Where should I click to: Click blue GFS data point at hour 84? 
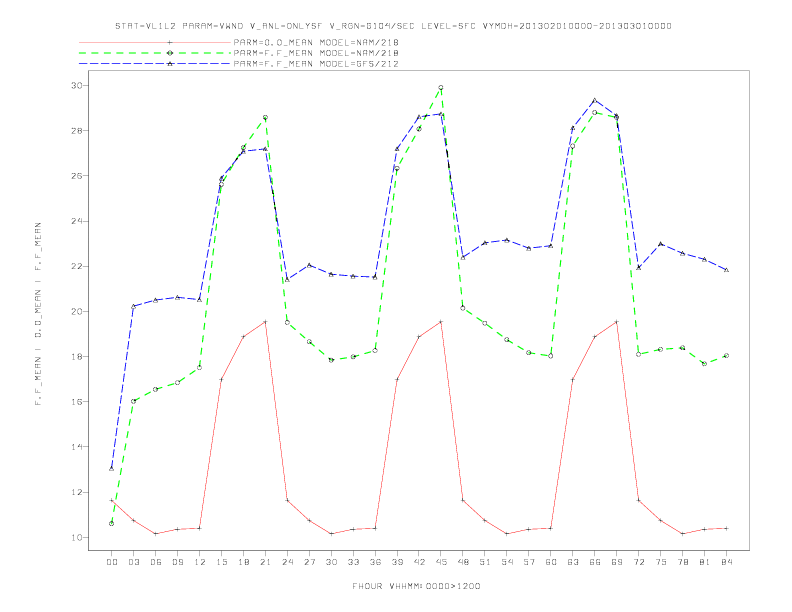click(x=726, y=270)
